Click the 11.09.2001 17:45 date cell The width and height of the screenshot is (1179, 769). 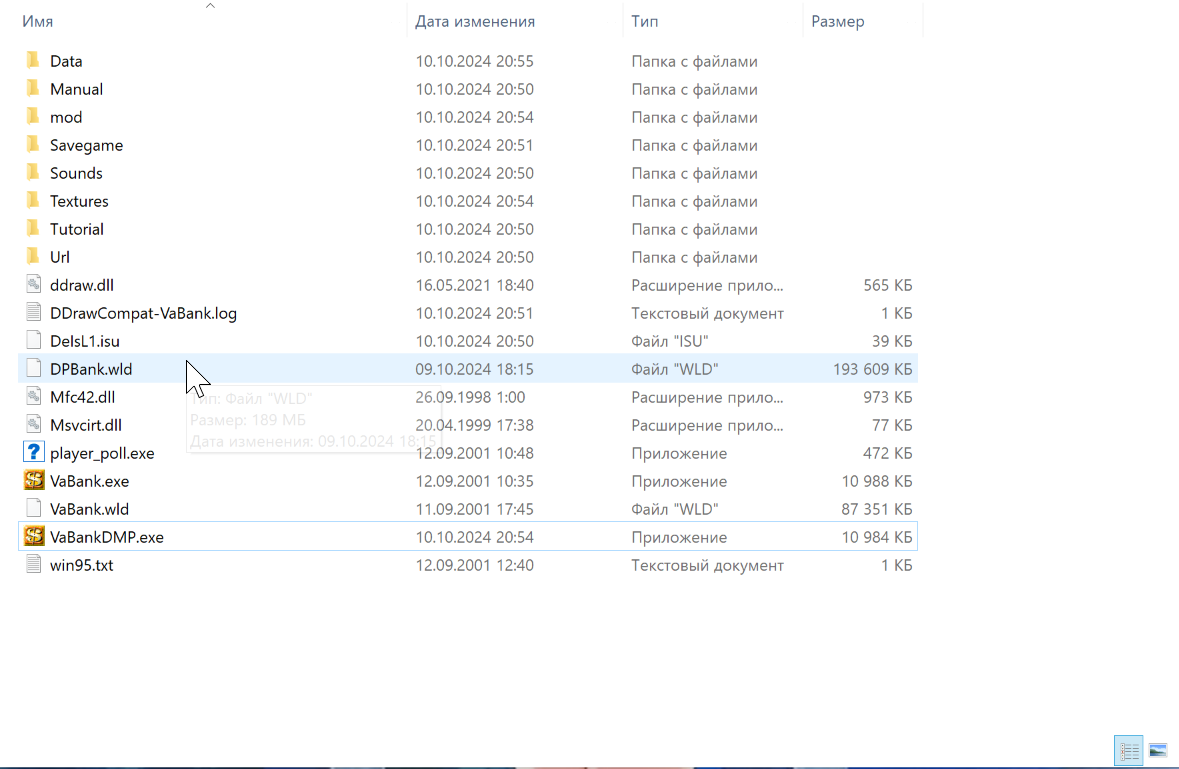(474, 509)
